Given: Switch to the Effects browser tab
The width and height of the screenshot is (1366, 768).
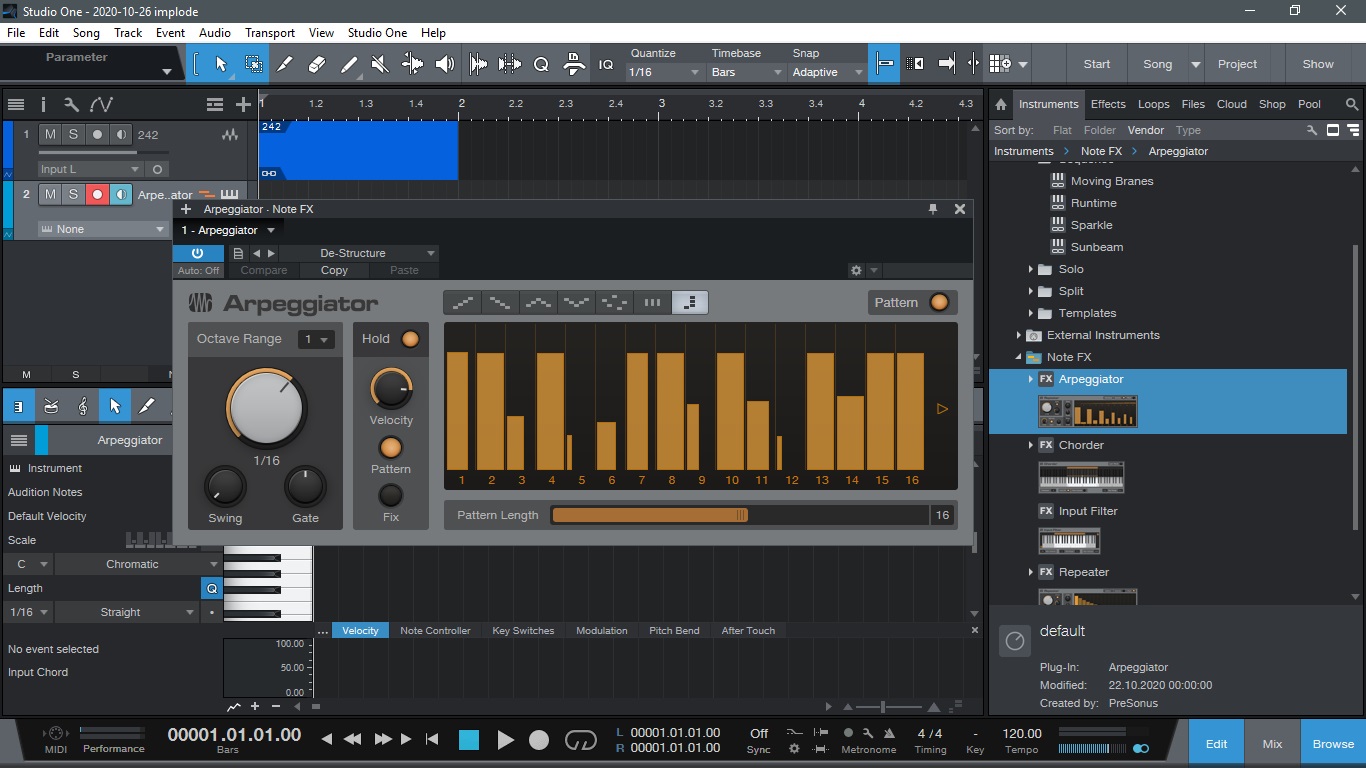Looking at the screenshot, I should [x=1107, y=104].
